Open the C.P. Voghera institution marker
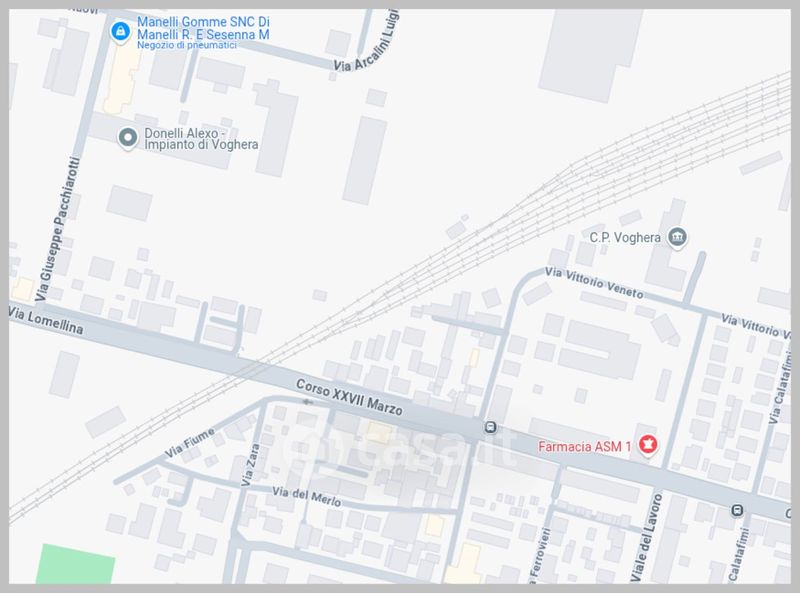This screenshot has width=800, height=593. [678, 237]
